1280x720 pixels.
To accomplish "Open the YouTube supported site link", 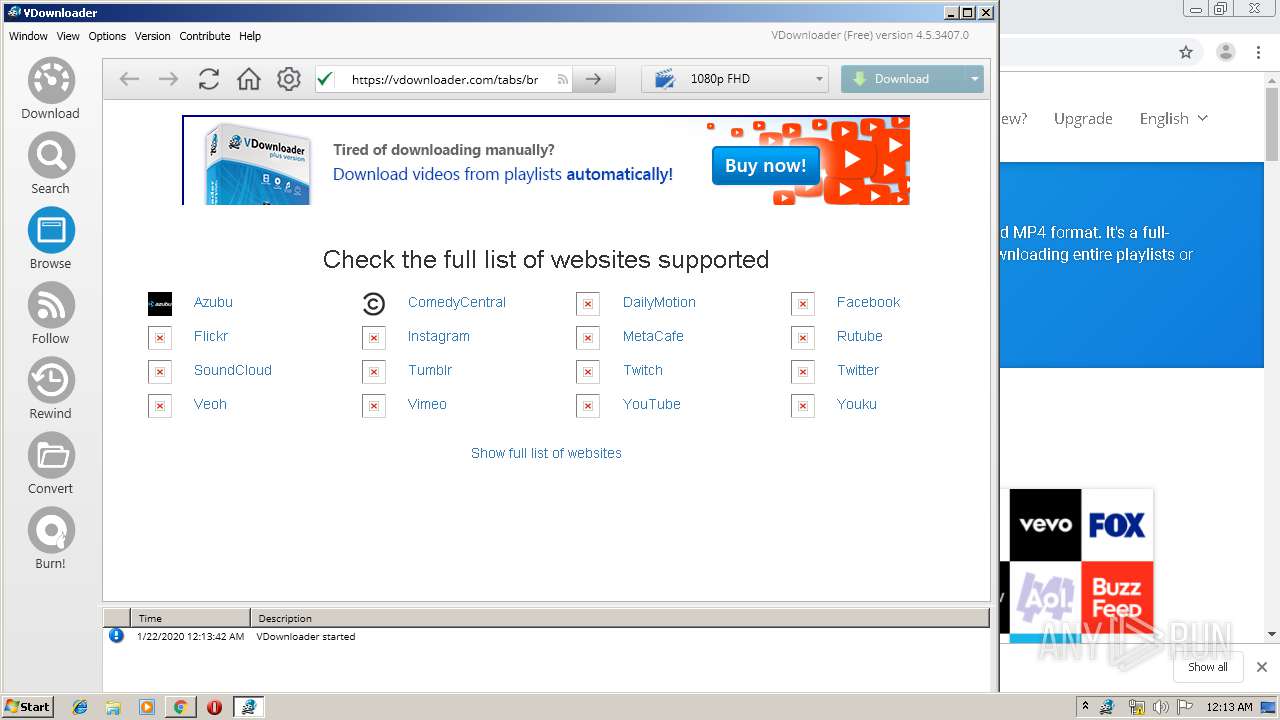I will tap(651, 404).
